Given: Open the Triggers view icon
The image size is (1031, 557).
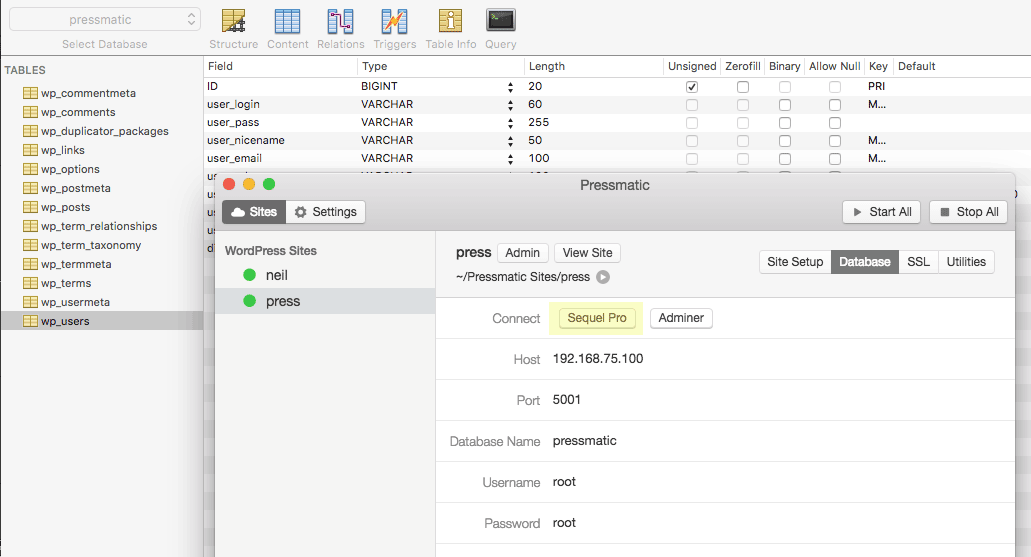Looking at the screenshot, I should tap(395, 22).
